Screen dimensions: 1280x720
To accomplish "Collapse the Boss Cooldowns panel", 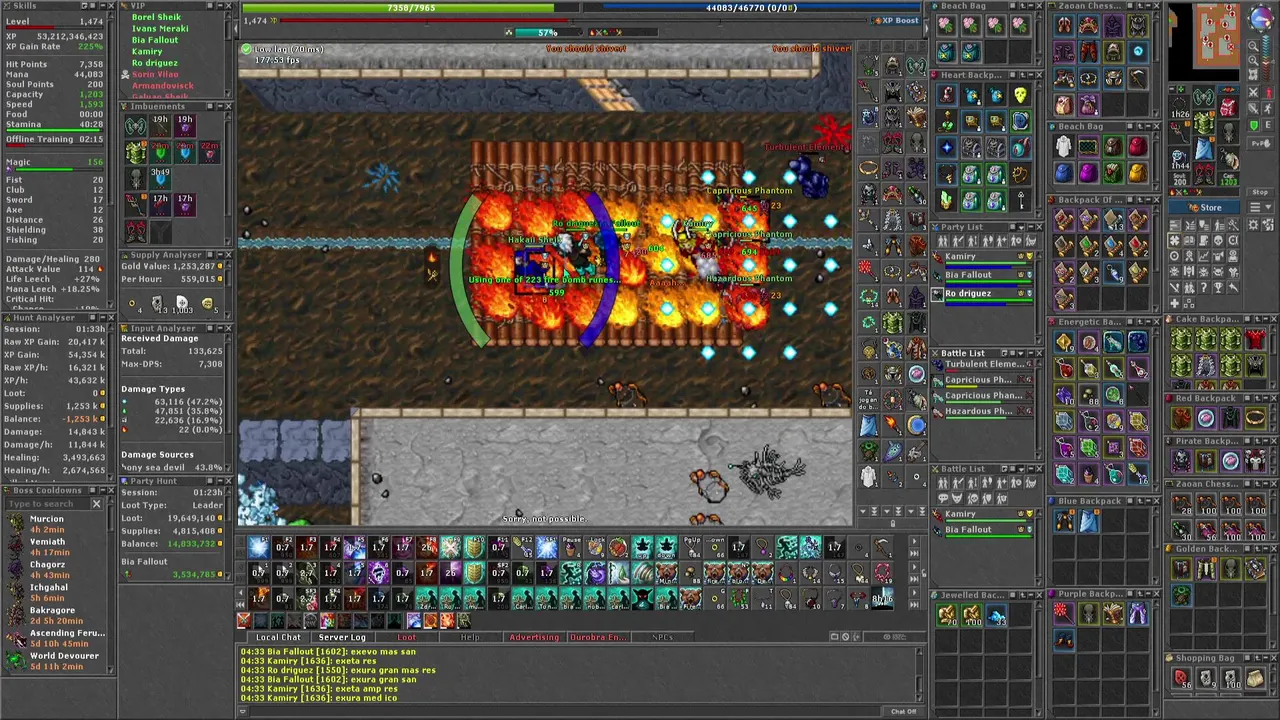I will (x=103, y=490).
